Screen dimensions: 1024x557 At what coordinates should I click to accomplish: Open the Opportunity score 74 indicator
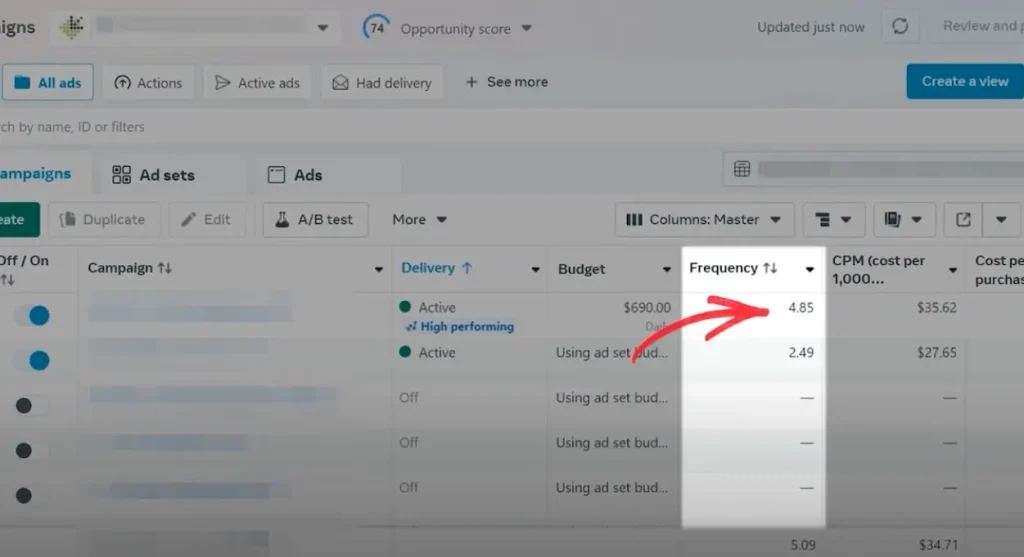coord(377,28)
